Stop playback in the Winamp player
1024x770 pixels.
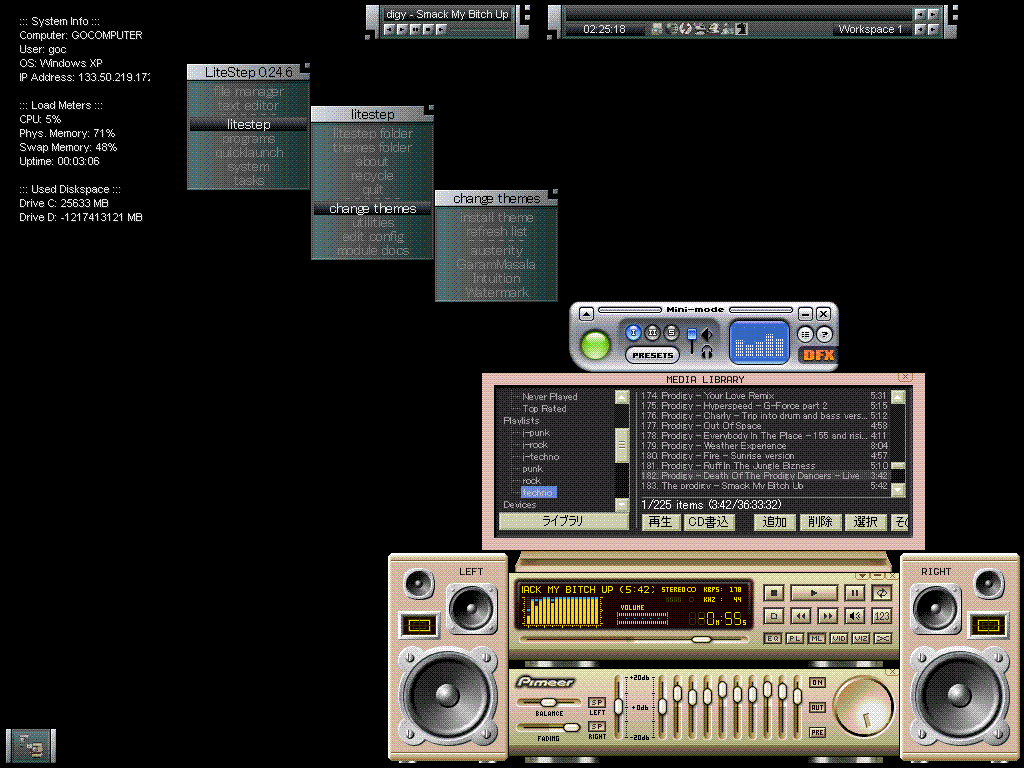tap(773, 593)
